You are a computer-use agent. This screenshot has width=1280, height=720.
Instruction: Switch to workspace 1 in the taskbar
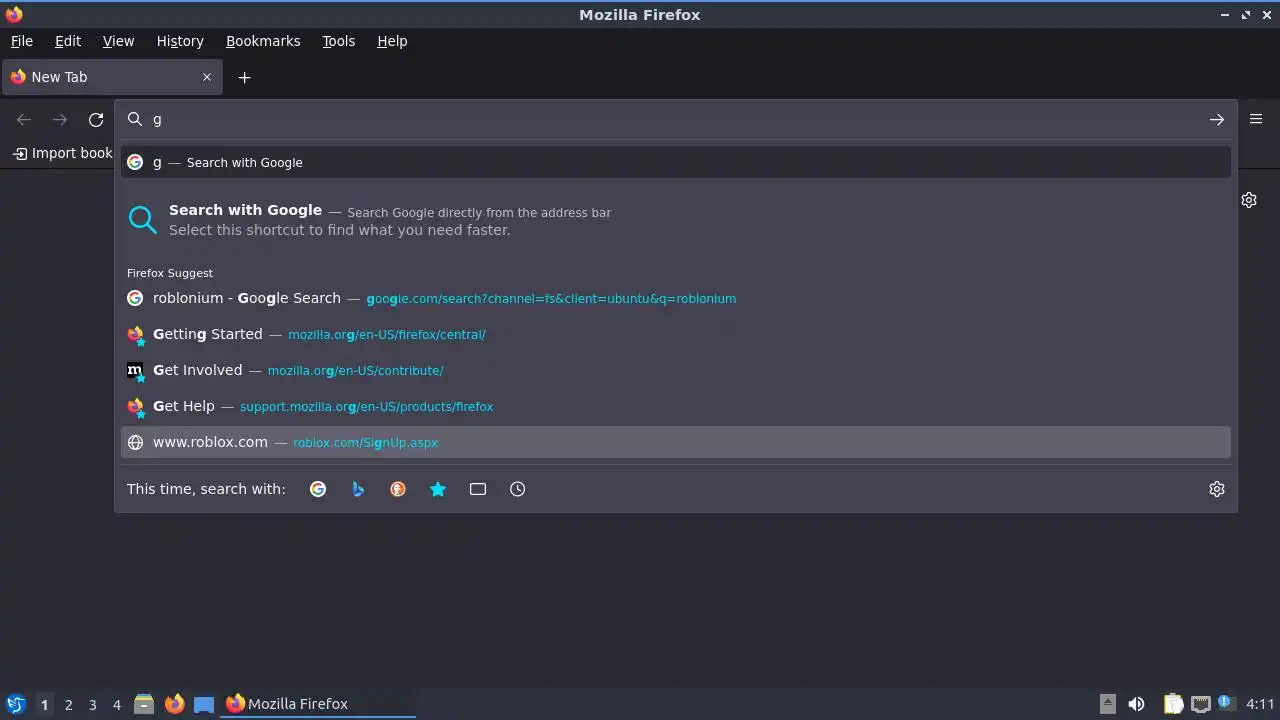point(44,704)
